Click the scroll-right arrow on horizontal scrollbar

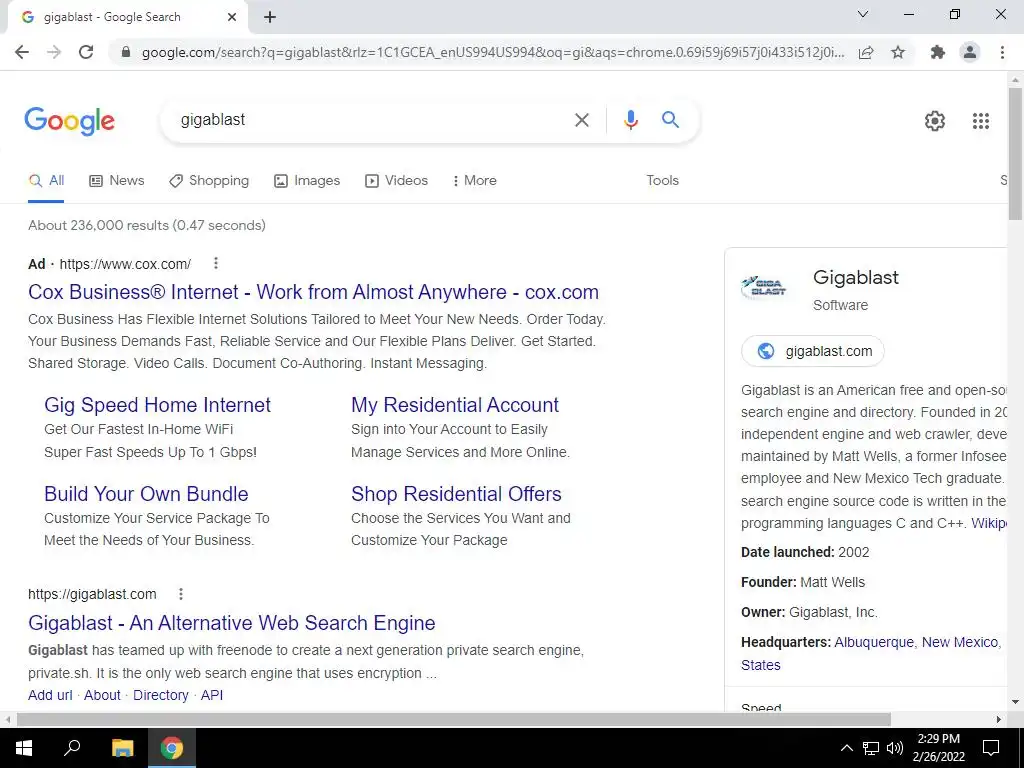tap(999, 720)
